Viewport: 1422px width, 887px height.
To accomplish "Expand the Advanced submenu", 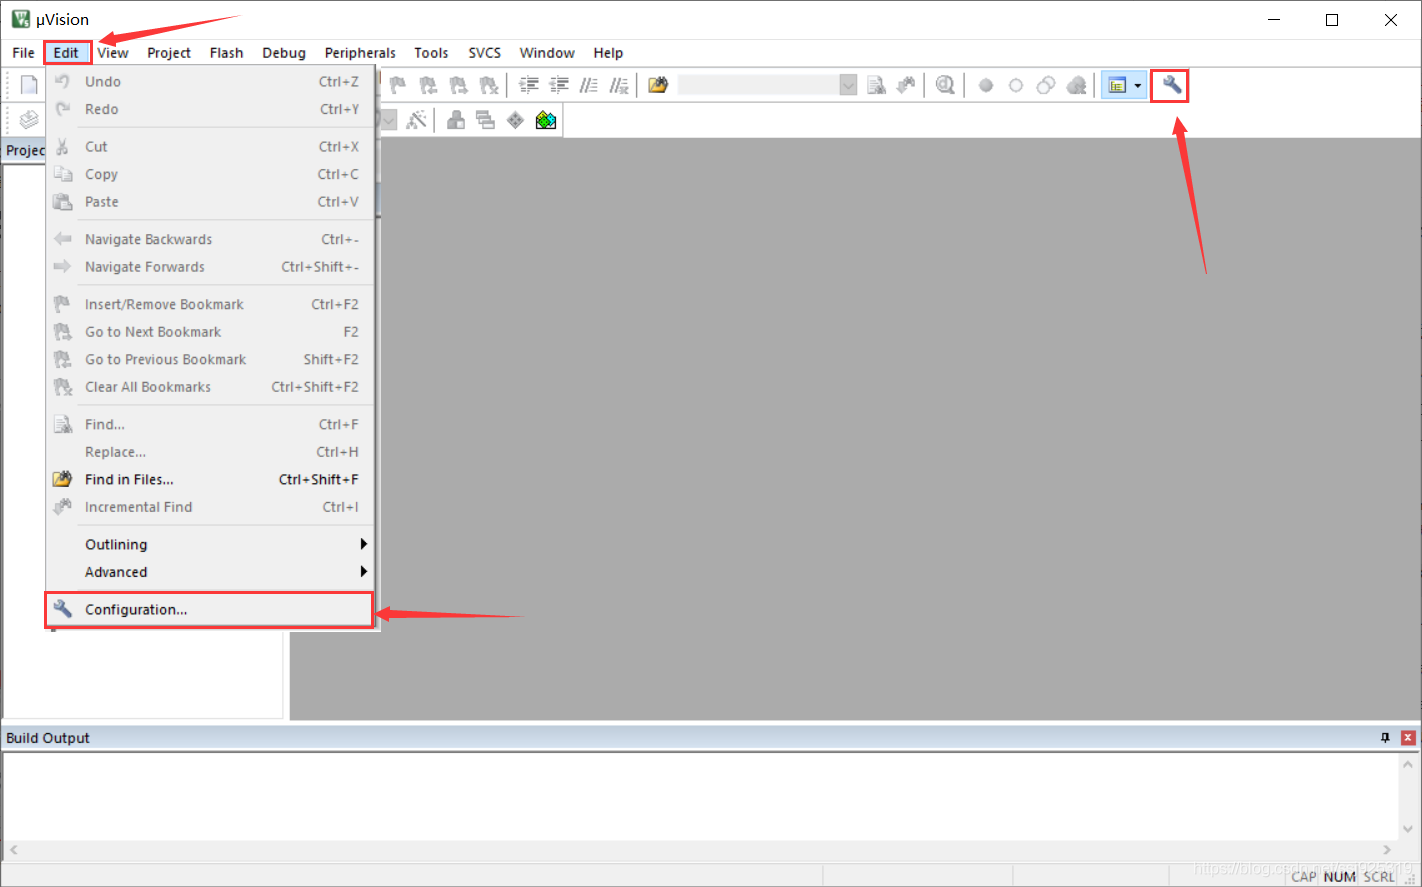I will point(209,572).
